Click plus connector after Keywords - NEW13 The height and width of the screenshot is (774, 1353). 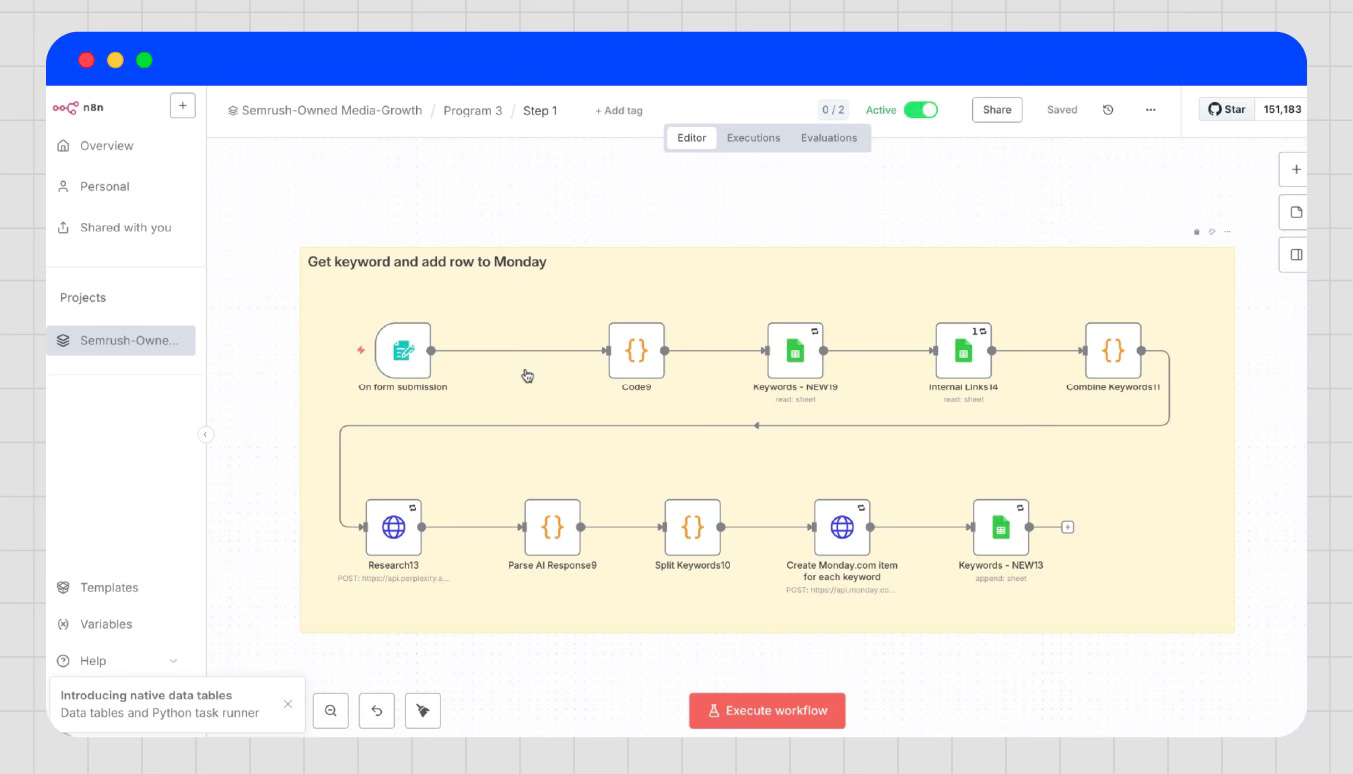click(1067, 527)
